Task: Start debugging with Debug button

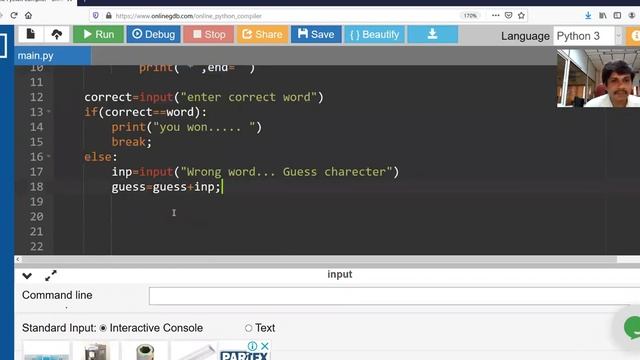Action: [153, 34]
